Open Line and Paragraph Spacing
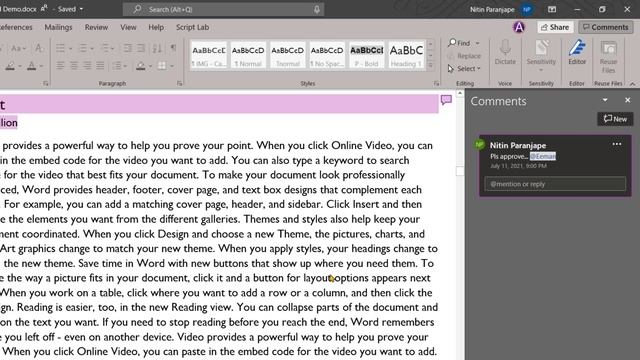The image size is (640, 360). pos(117,65)
